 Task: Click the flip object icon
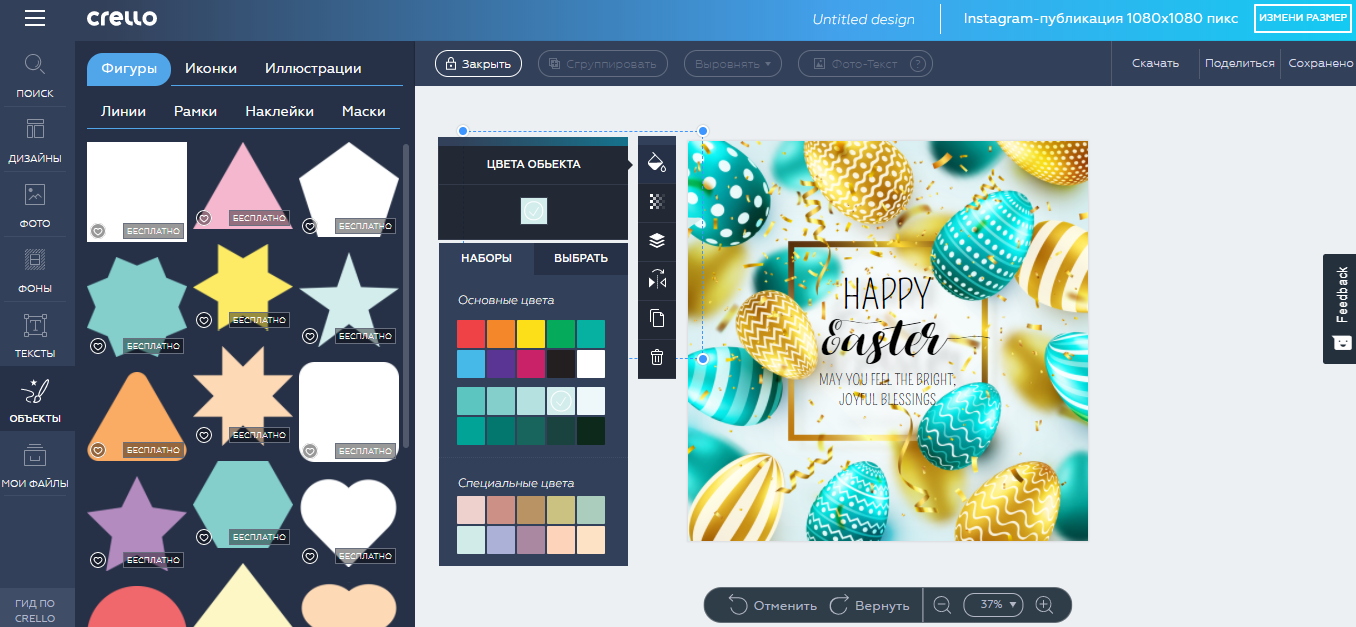pyautogui.click(x=656, y=280)
